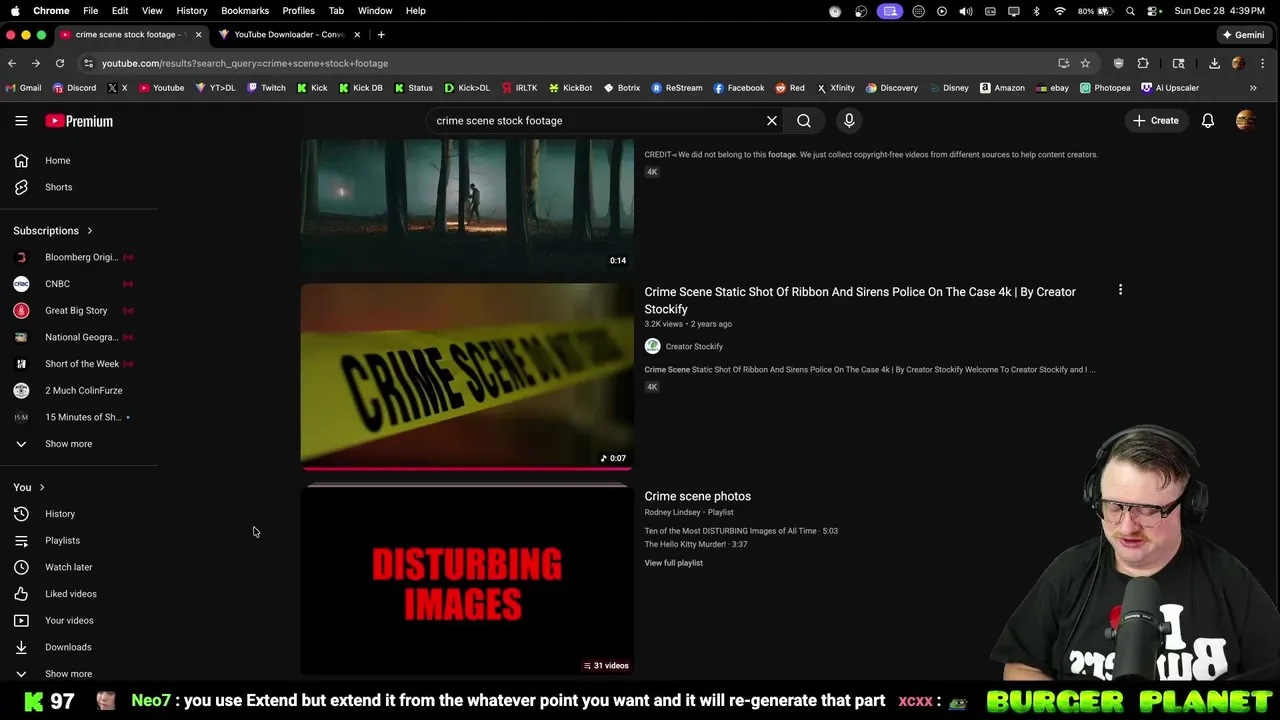Screen dimensions: 1280x720
Task: Clear the search query with the X
Action: point(772,121)
